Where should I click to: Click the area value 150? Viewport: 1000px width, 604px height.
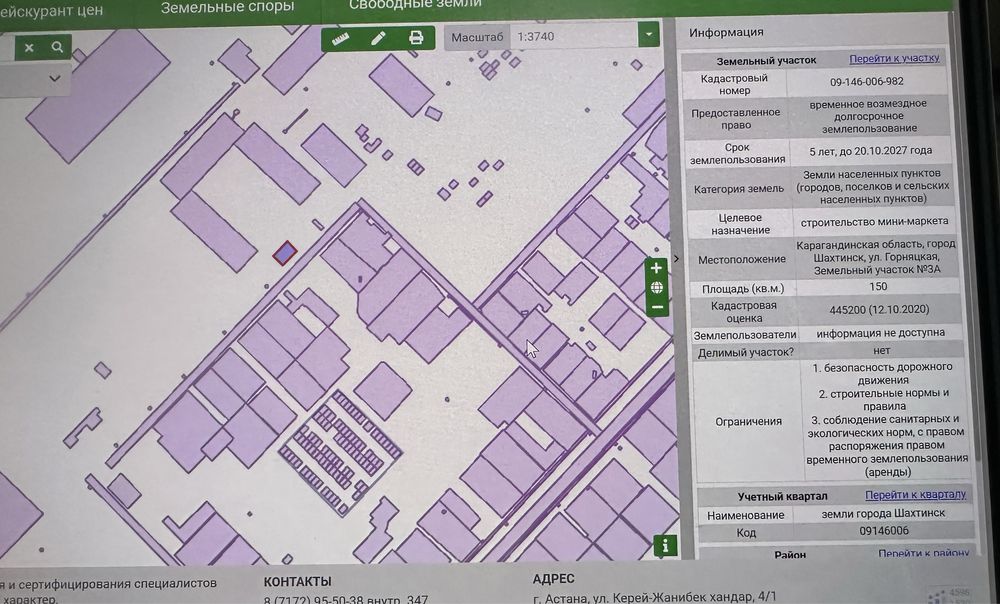[878, 286]
